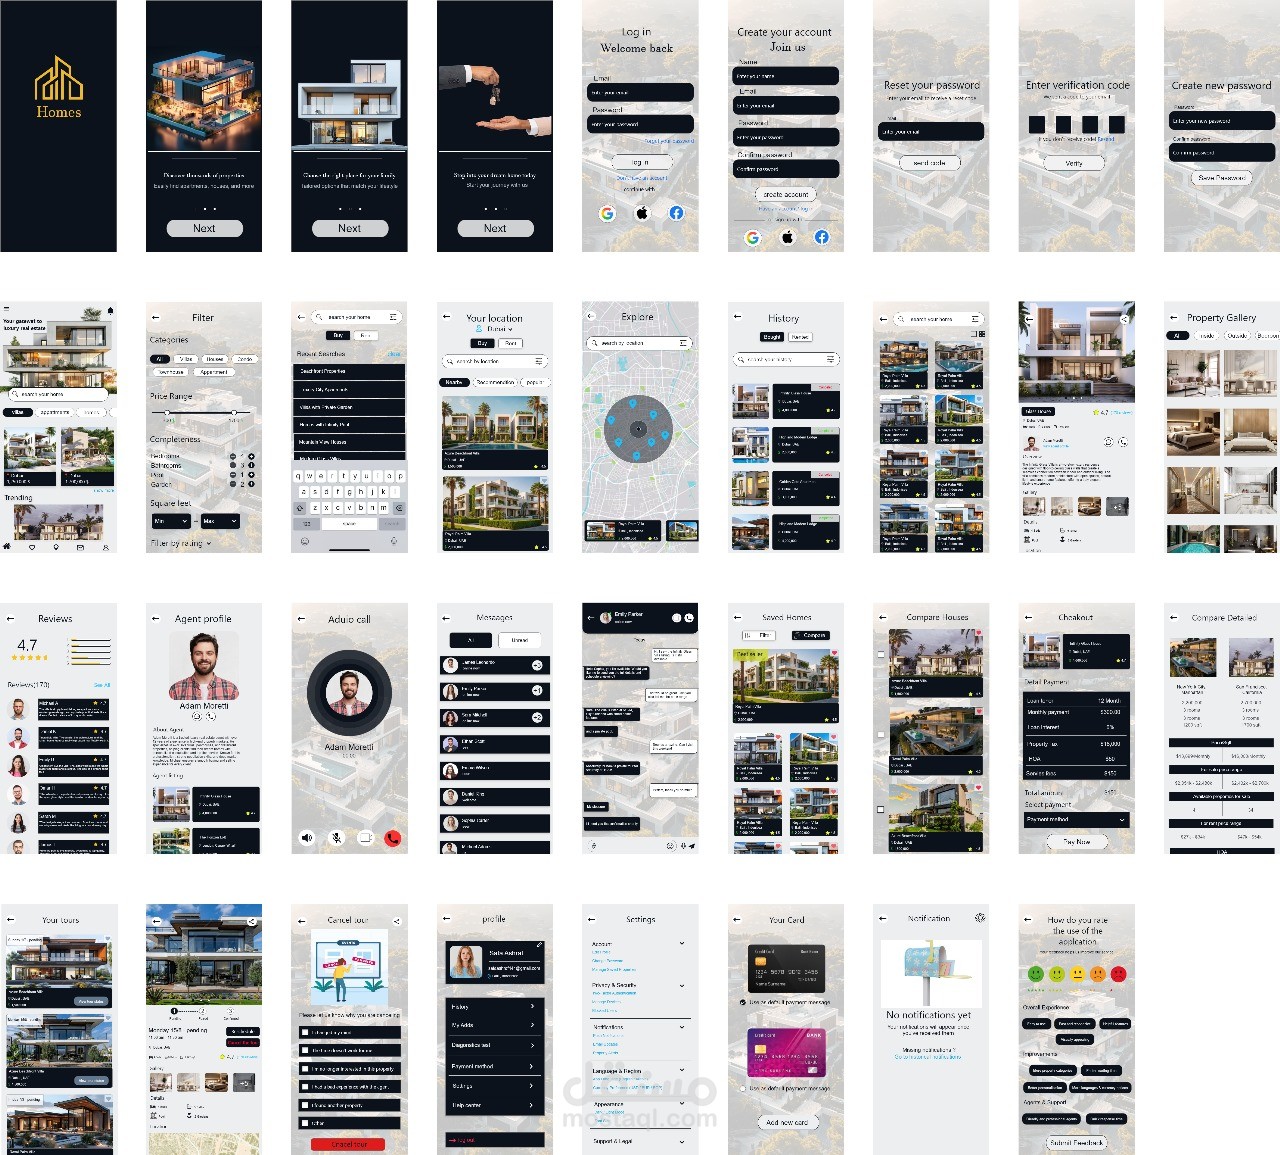Select the green happy face rating emoji
Screen dimensions: 1280x1155
click(x=1037, y=973)
